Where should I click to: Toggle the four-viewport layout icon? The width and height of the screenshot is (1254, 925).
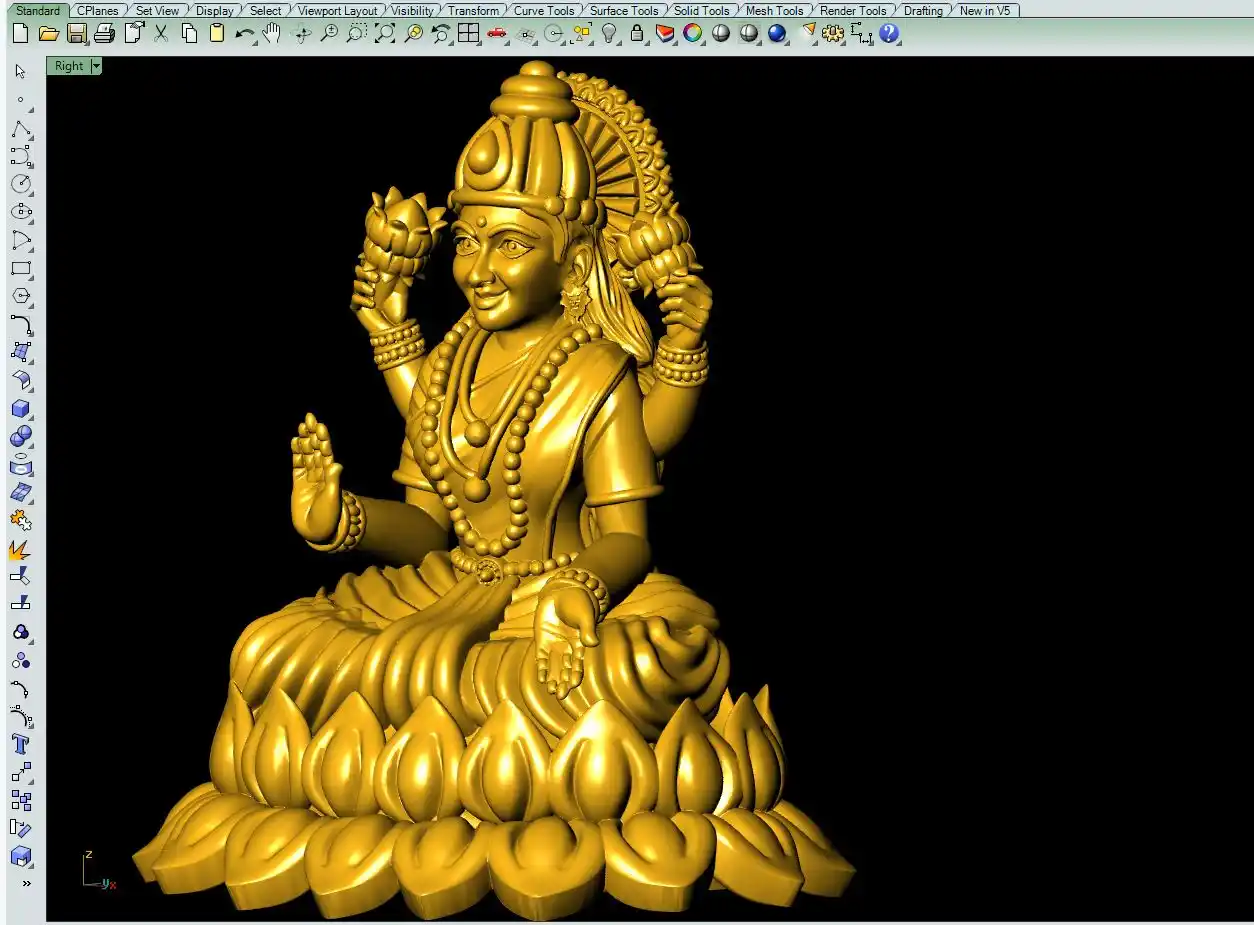tap(468, 34)
